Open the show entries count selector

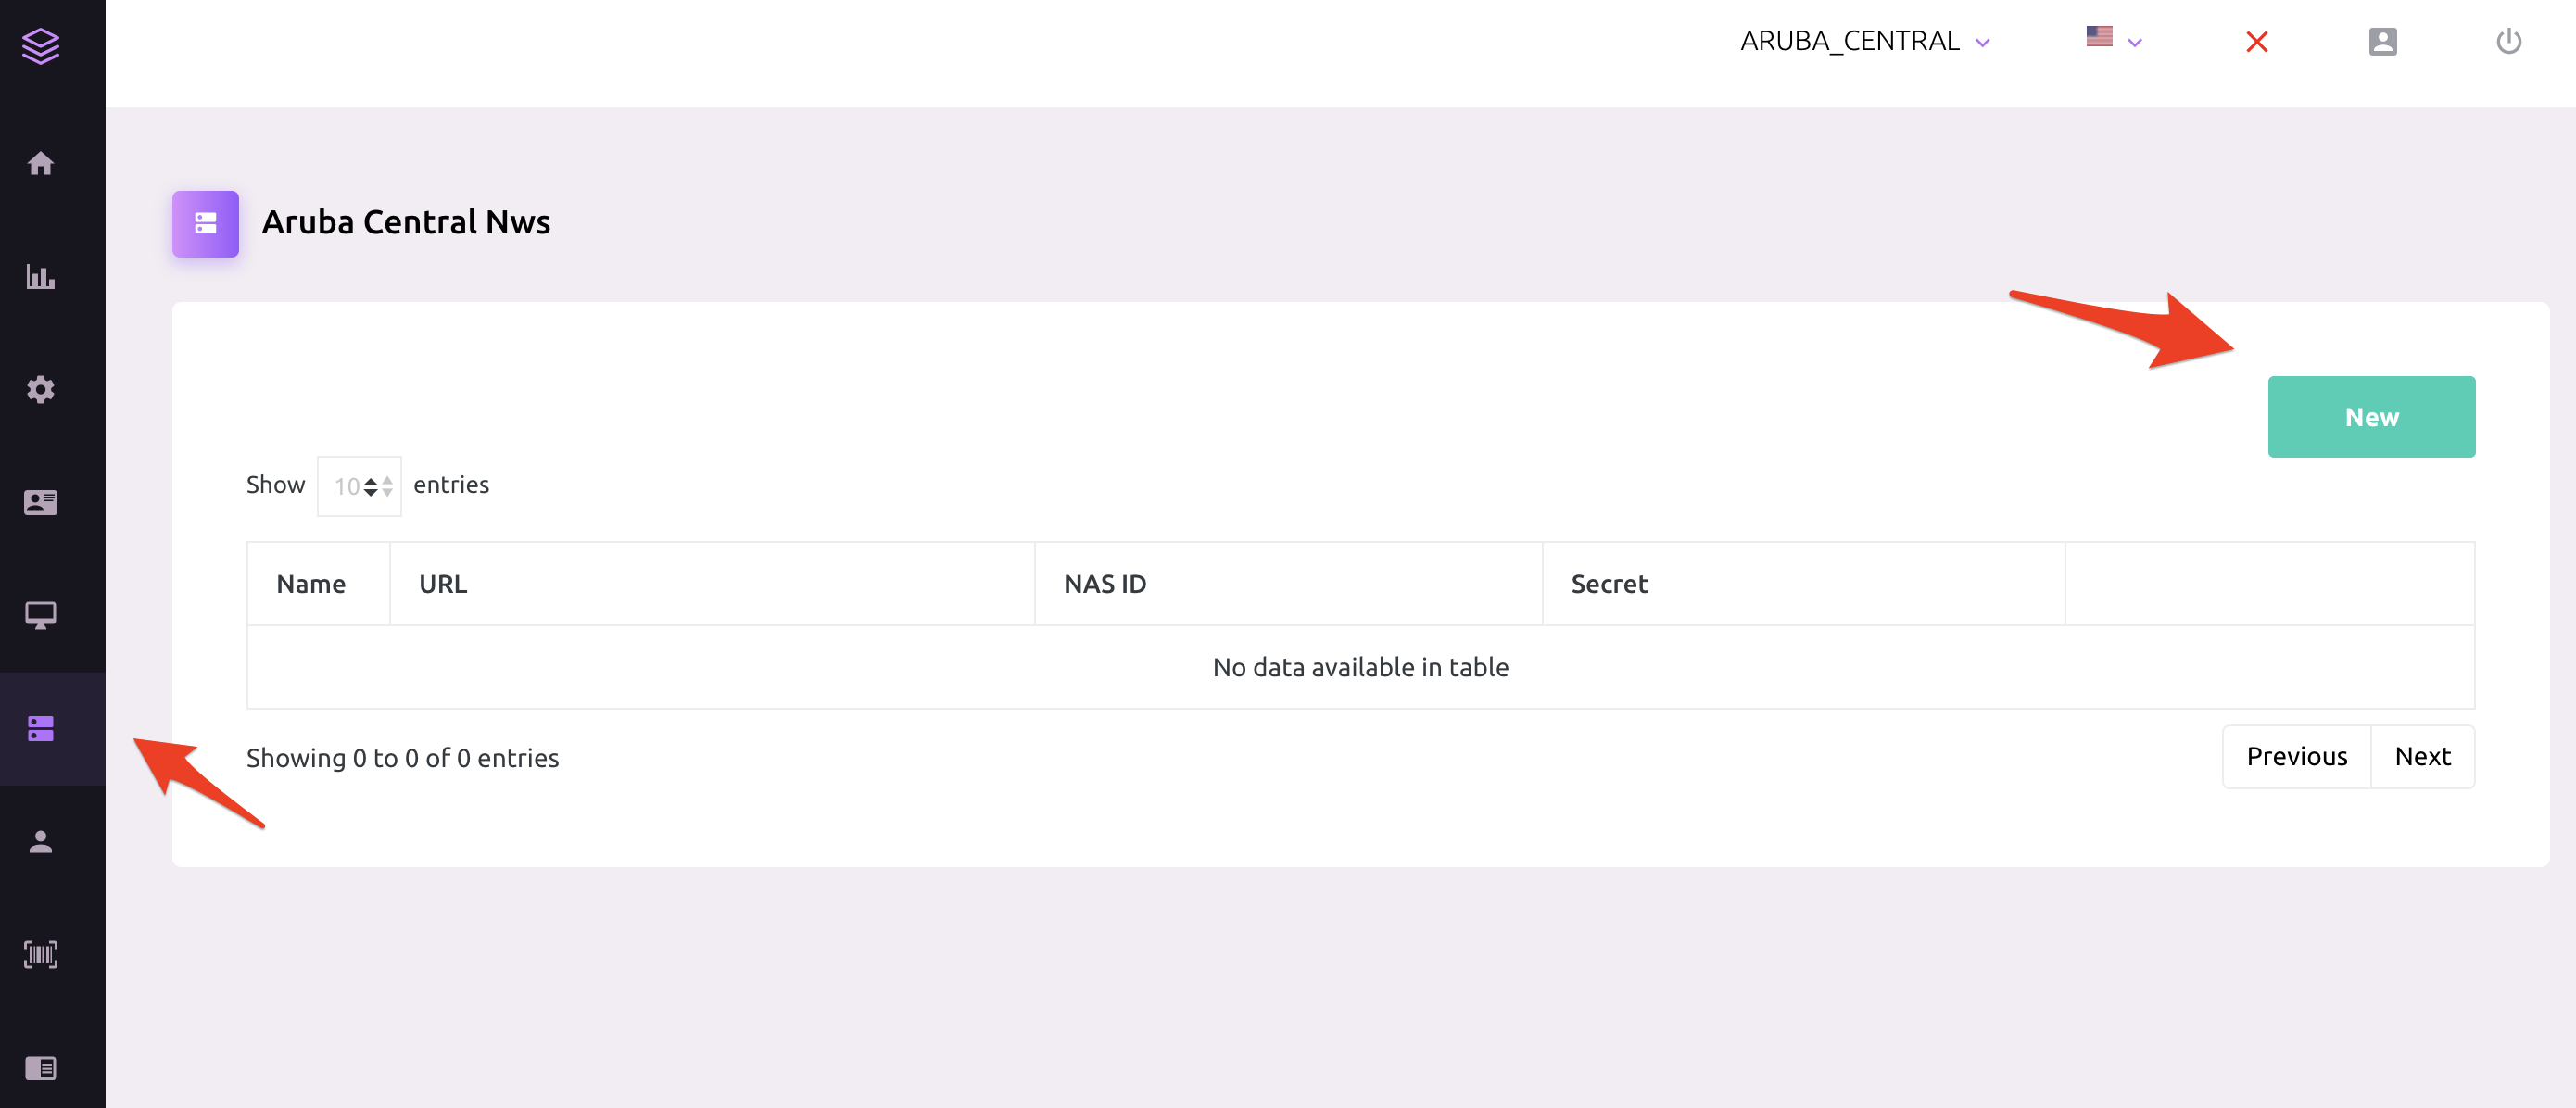click(360, 486)
